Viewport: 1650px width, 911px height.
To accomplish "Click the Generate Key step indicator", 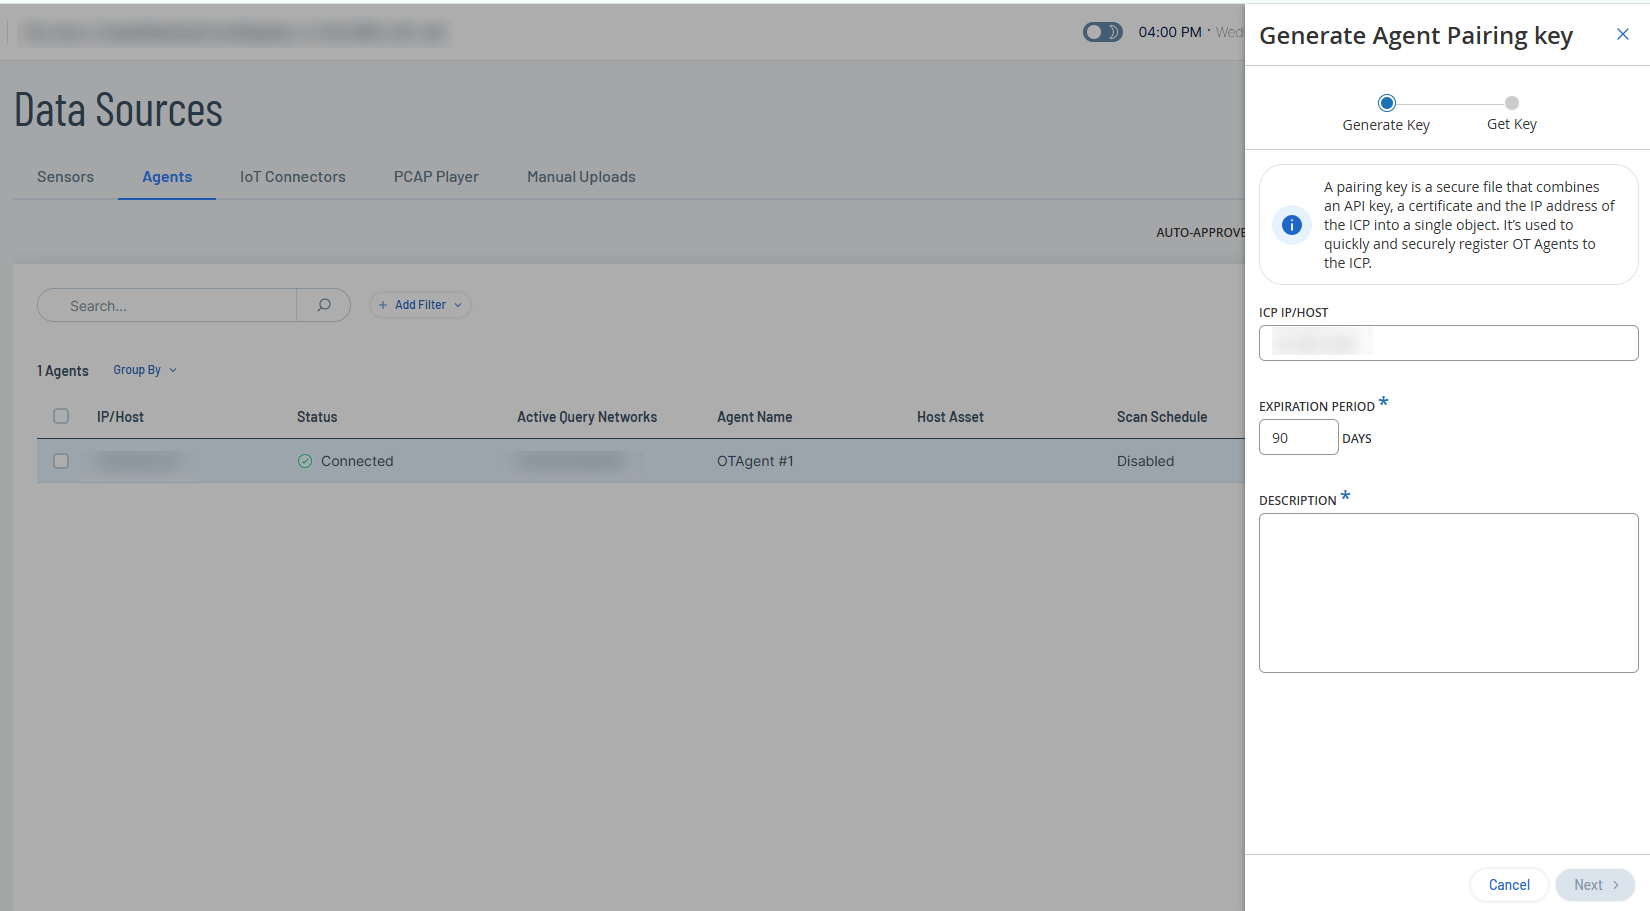I will click(x=1386, y=103).
